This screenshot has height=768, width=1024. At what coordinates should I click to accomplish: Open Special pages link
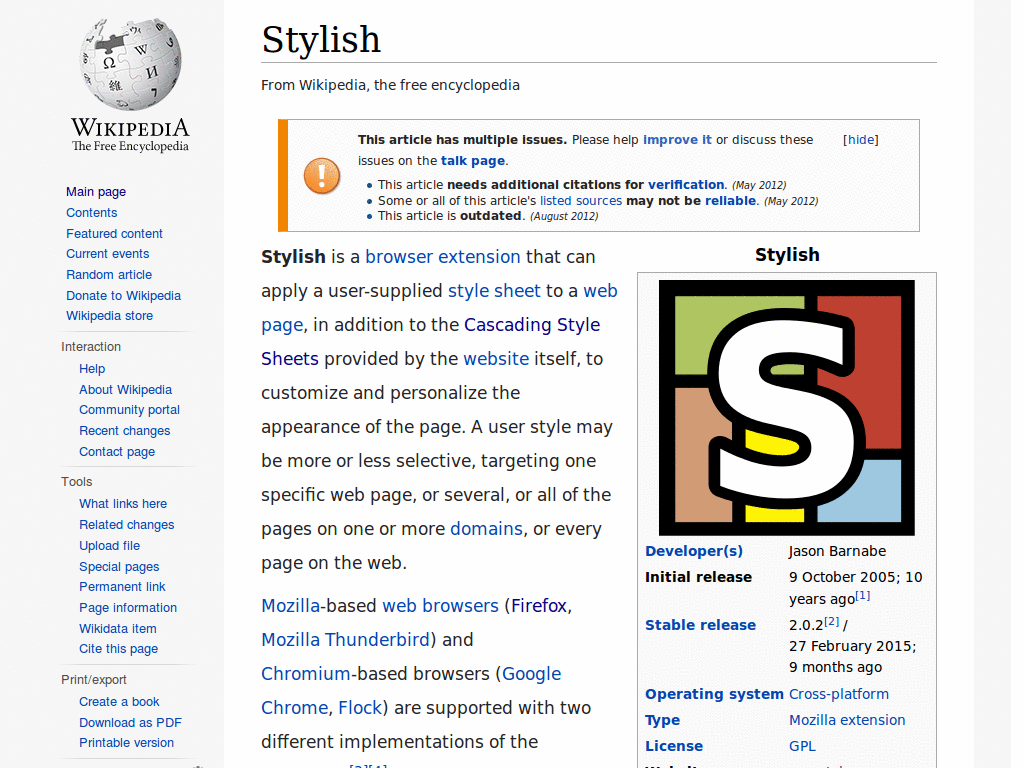[x=119, y=567]
